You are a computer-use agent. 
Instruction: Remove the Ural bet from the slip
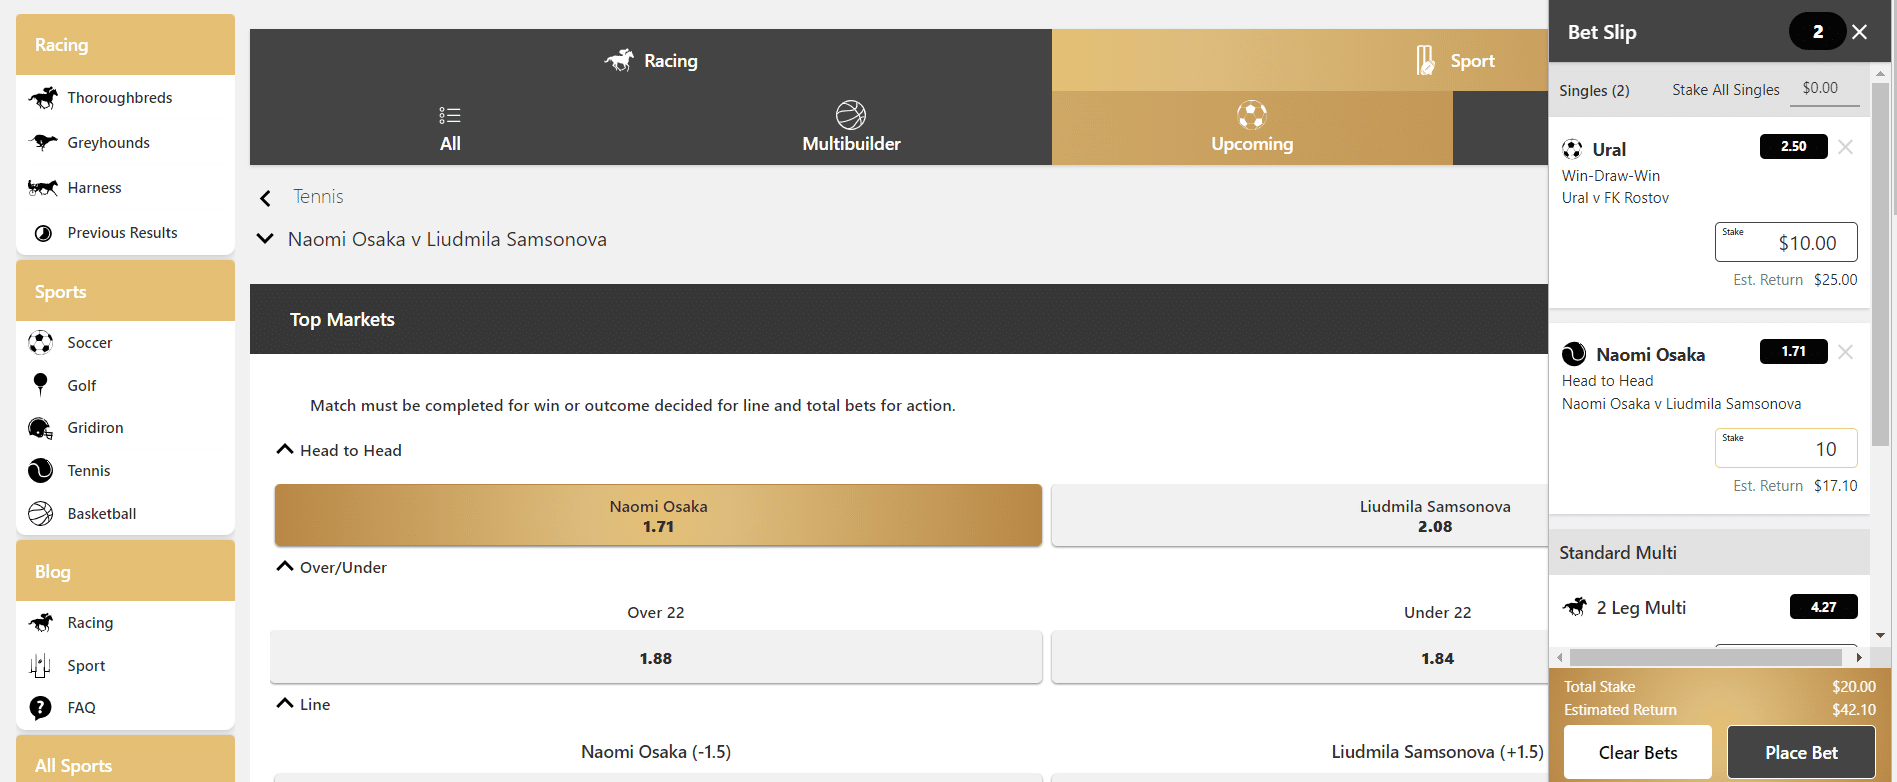click(x=1846, y=147)
